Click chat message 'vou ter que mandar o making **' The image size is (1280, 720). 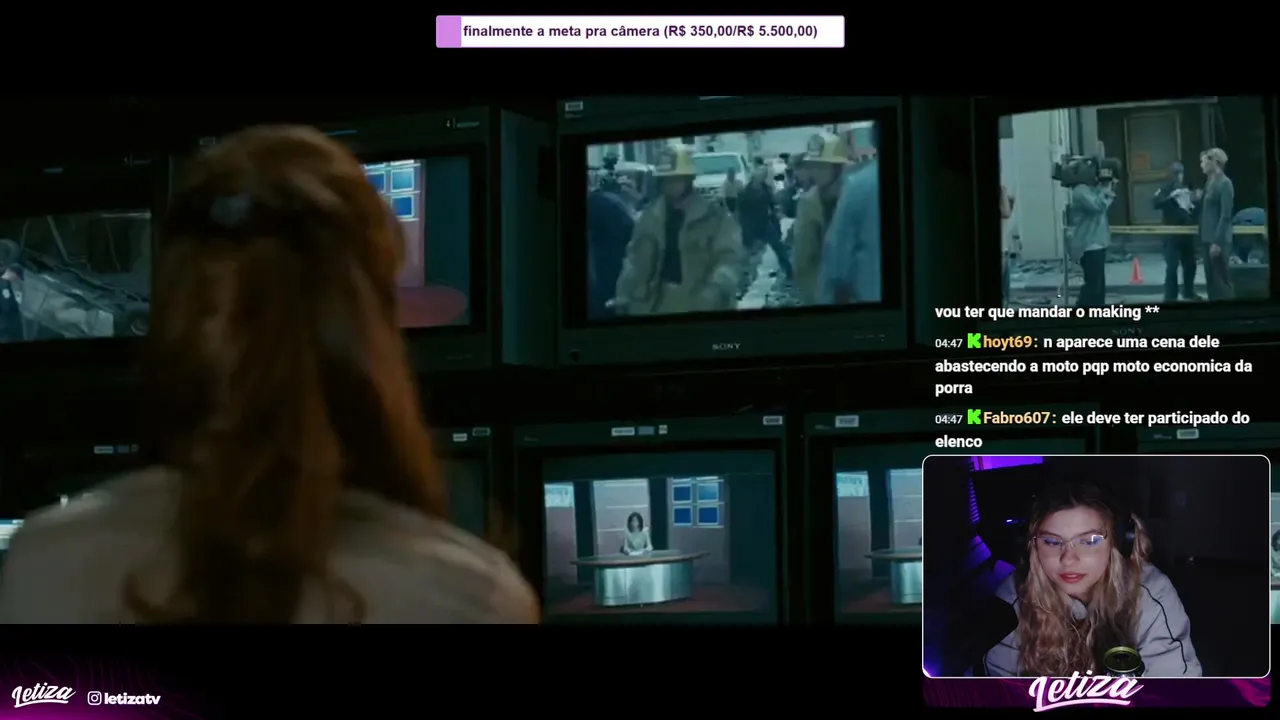(x=1047, y=312)
